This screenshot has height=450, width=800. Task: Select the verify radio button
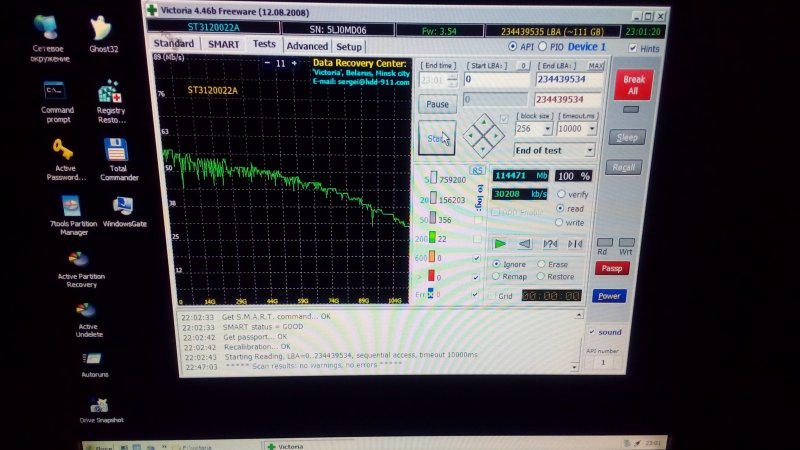[x=561, y=194]
